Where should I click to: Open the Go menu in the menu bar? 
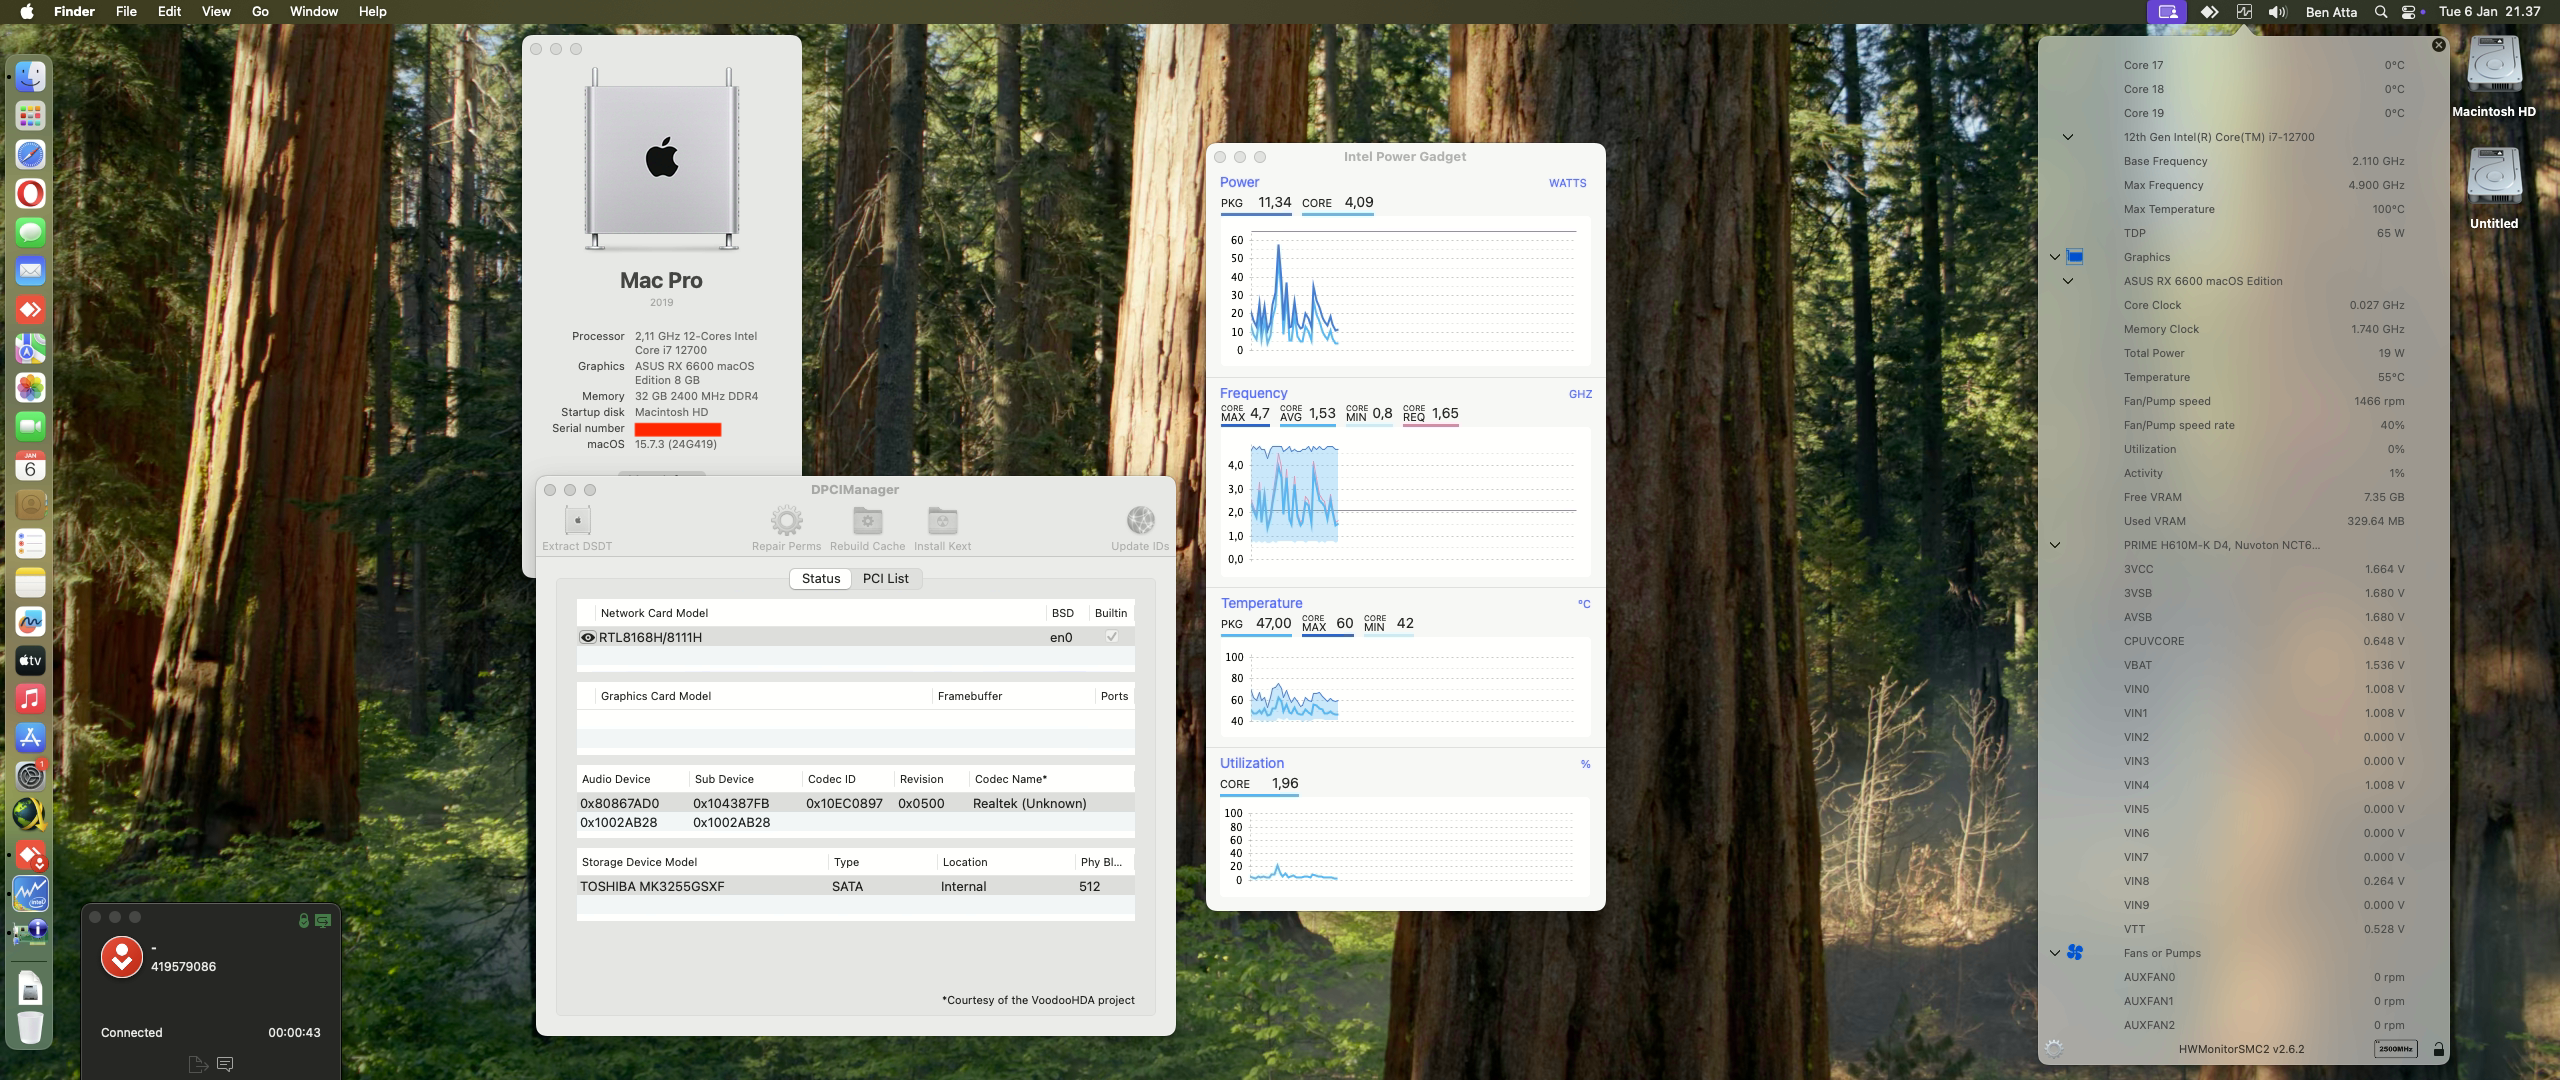click(259, 11)
